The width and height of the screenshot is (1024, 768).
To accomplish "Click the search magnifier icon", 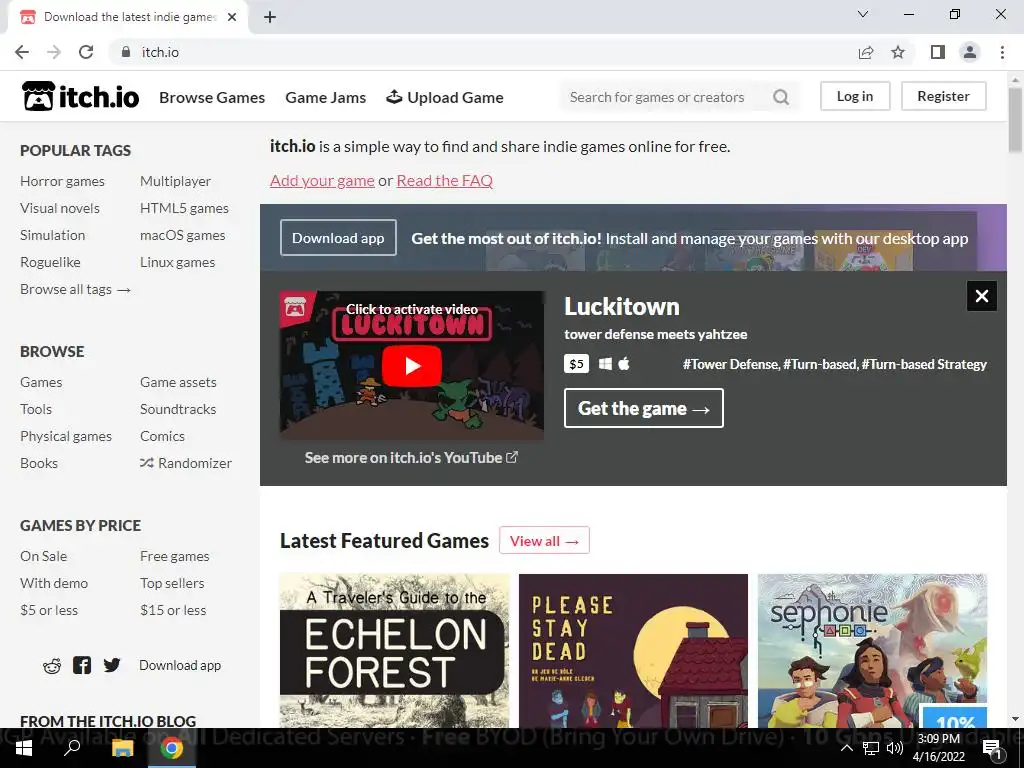I will coord(780,97).
